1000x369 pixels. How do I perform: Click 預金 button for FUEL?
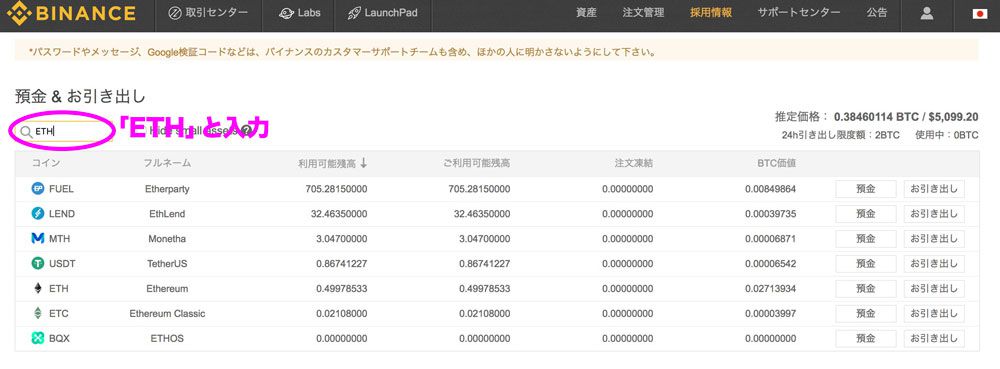tap(865, 189)
